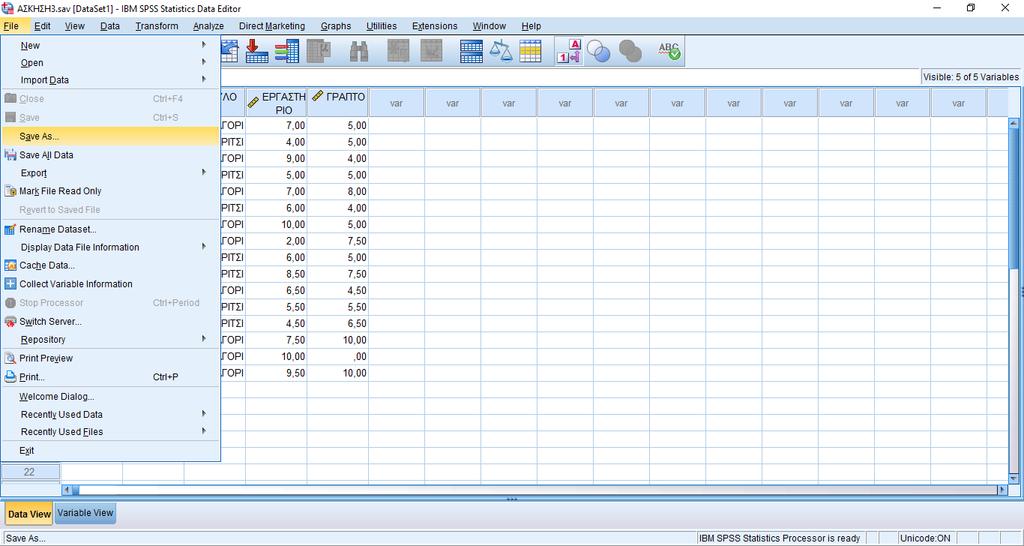This screenshot has width=1024, height=546.
Task: Open Find with the binoculars icon
Action: (359, 51)
